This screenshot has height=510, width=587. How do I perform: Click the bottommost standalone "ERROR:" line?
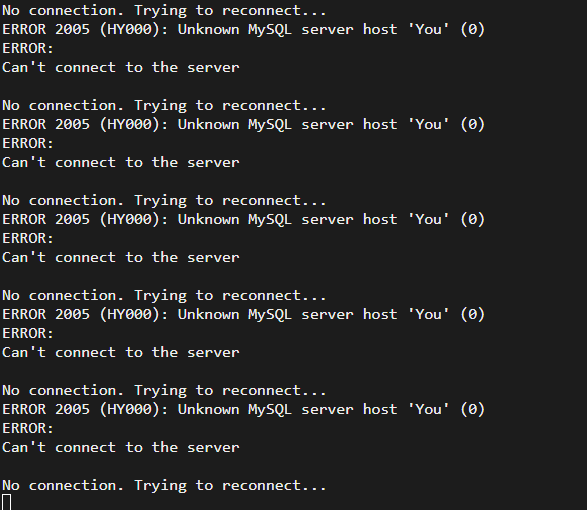(x=28, y=428)
